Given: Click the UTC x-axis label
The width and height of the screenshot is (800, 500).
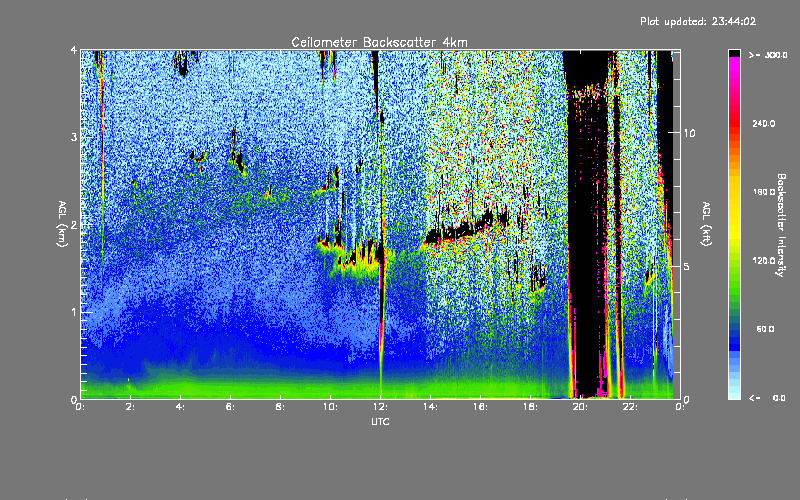Looking at the screenshot, I should pos(380,421).
